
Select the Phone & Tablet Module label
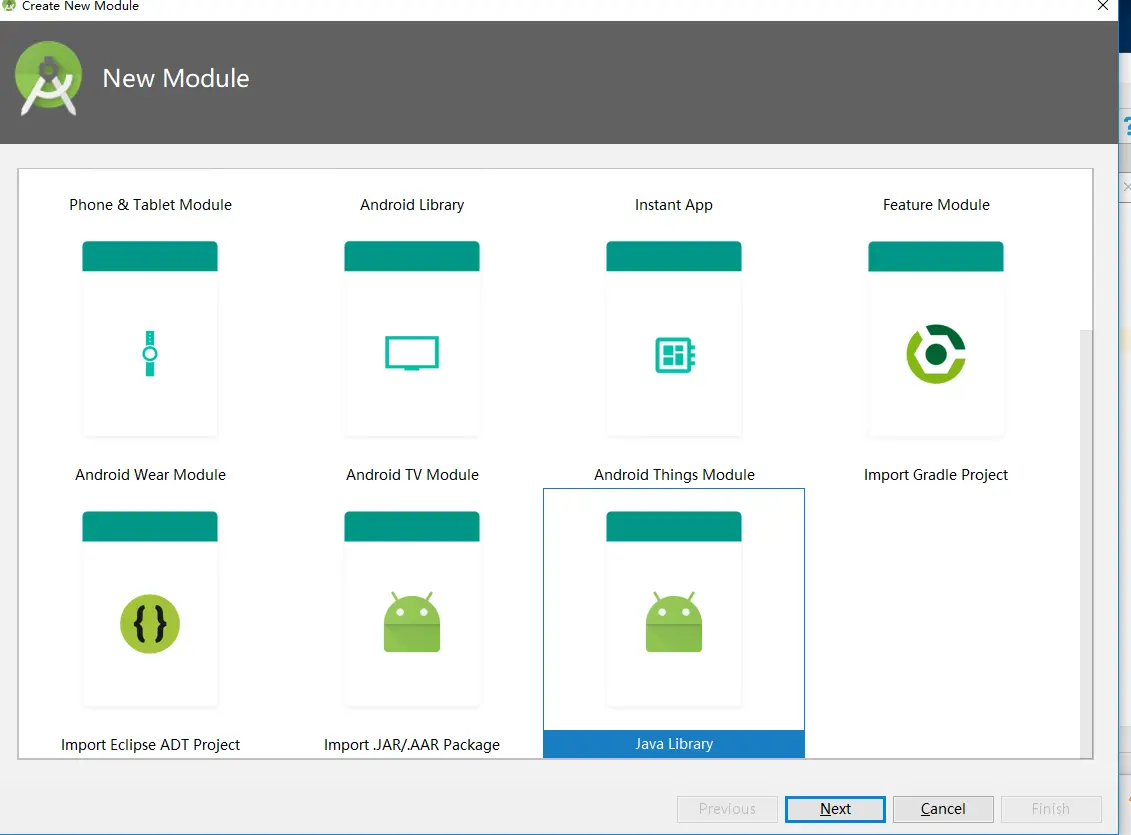pos(151,205)
